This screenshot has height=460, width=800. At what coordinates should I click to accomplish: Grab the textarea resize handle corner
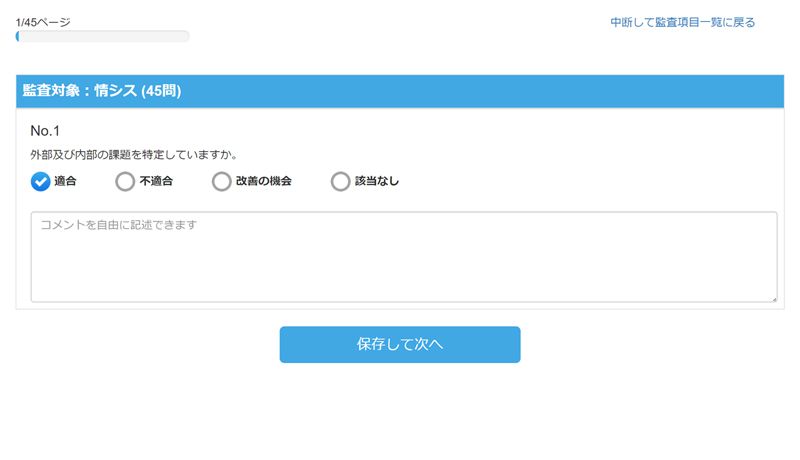774,299
